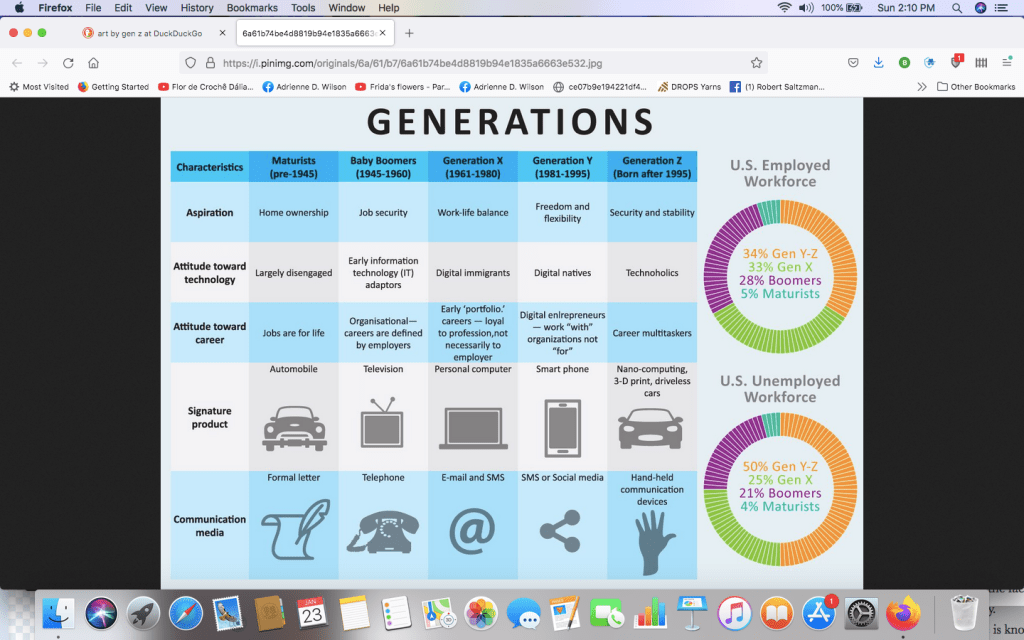Show site information via the lock icon
This screenshot has height=640, width=1024.
210,62
